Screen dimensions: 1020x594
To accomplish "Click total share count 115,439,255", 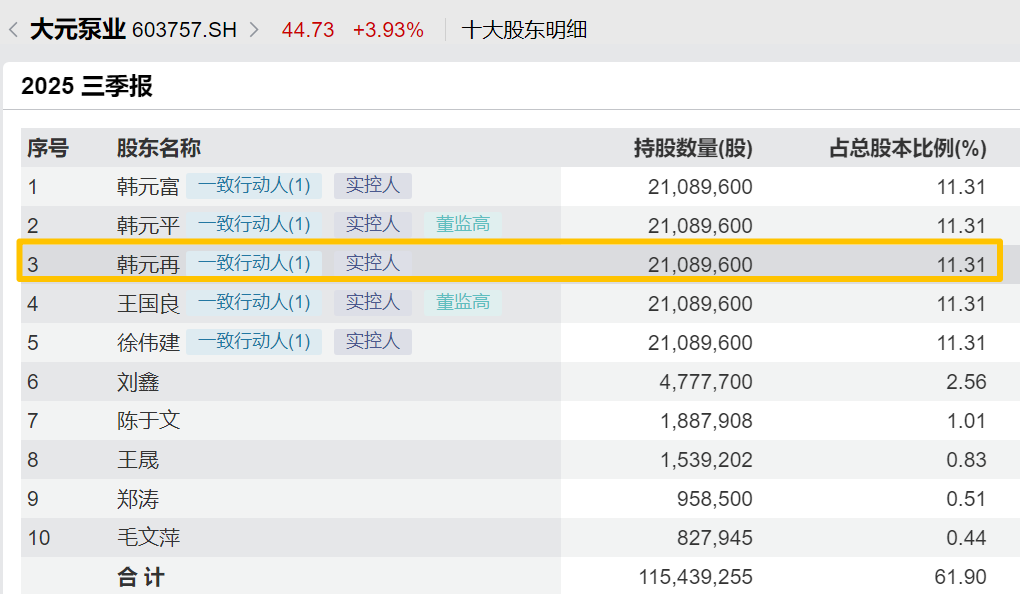I will (695, 577).
